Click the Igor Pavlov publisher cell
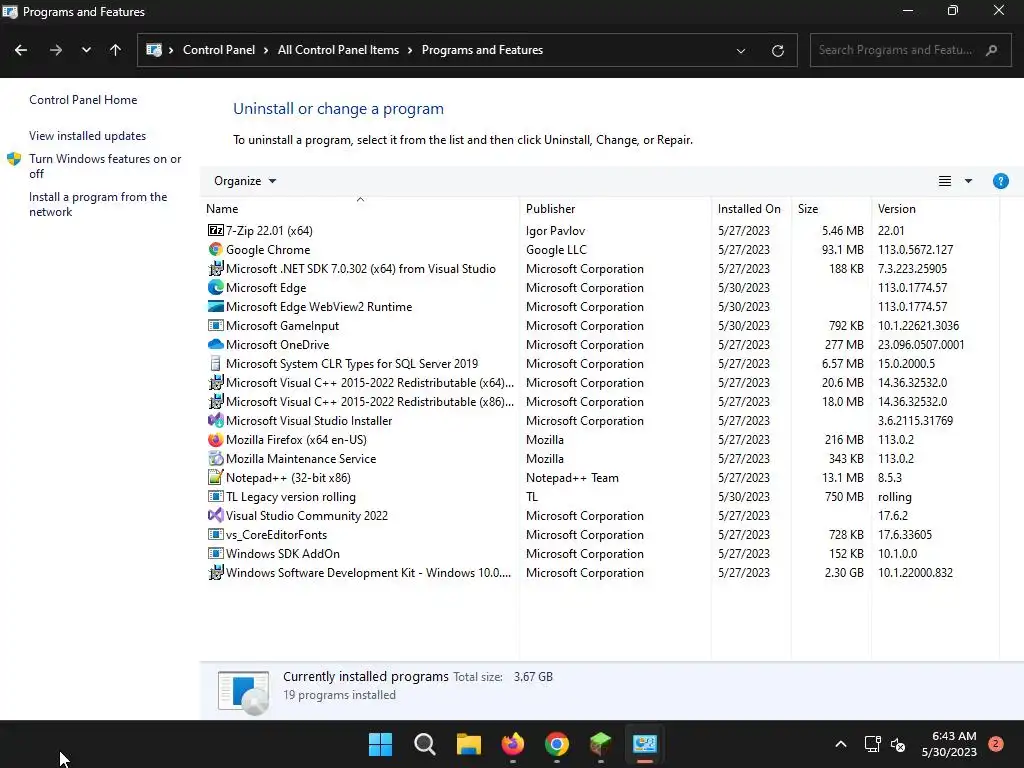 (555, 231)
